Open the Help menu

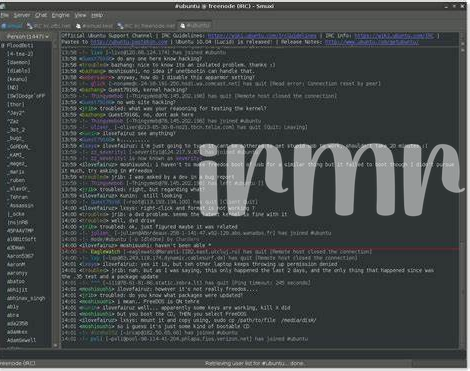[97, 15]
